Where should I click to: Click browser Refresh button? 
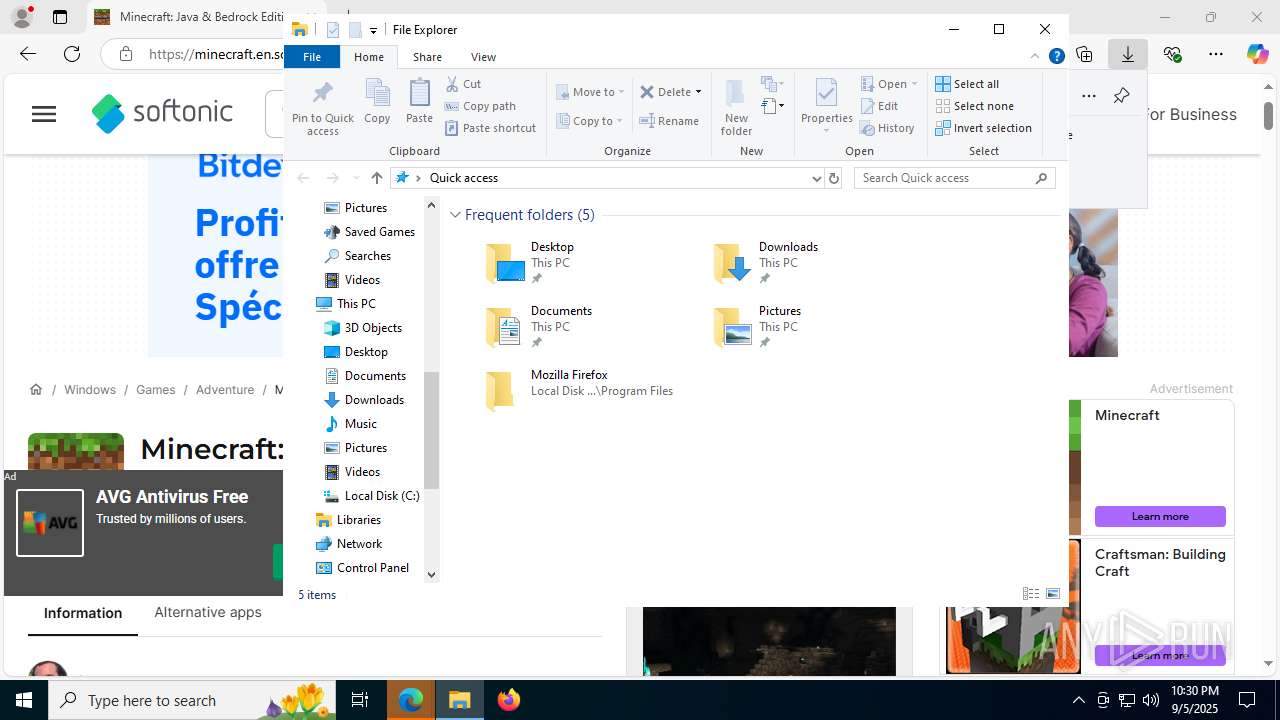72,54
